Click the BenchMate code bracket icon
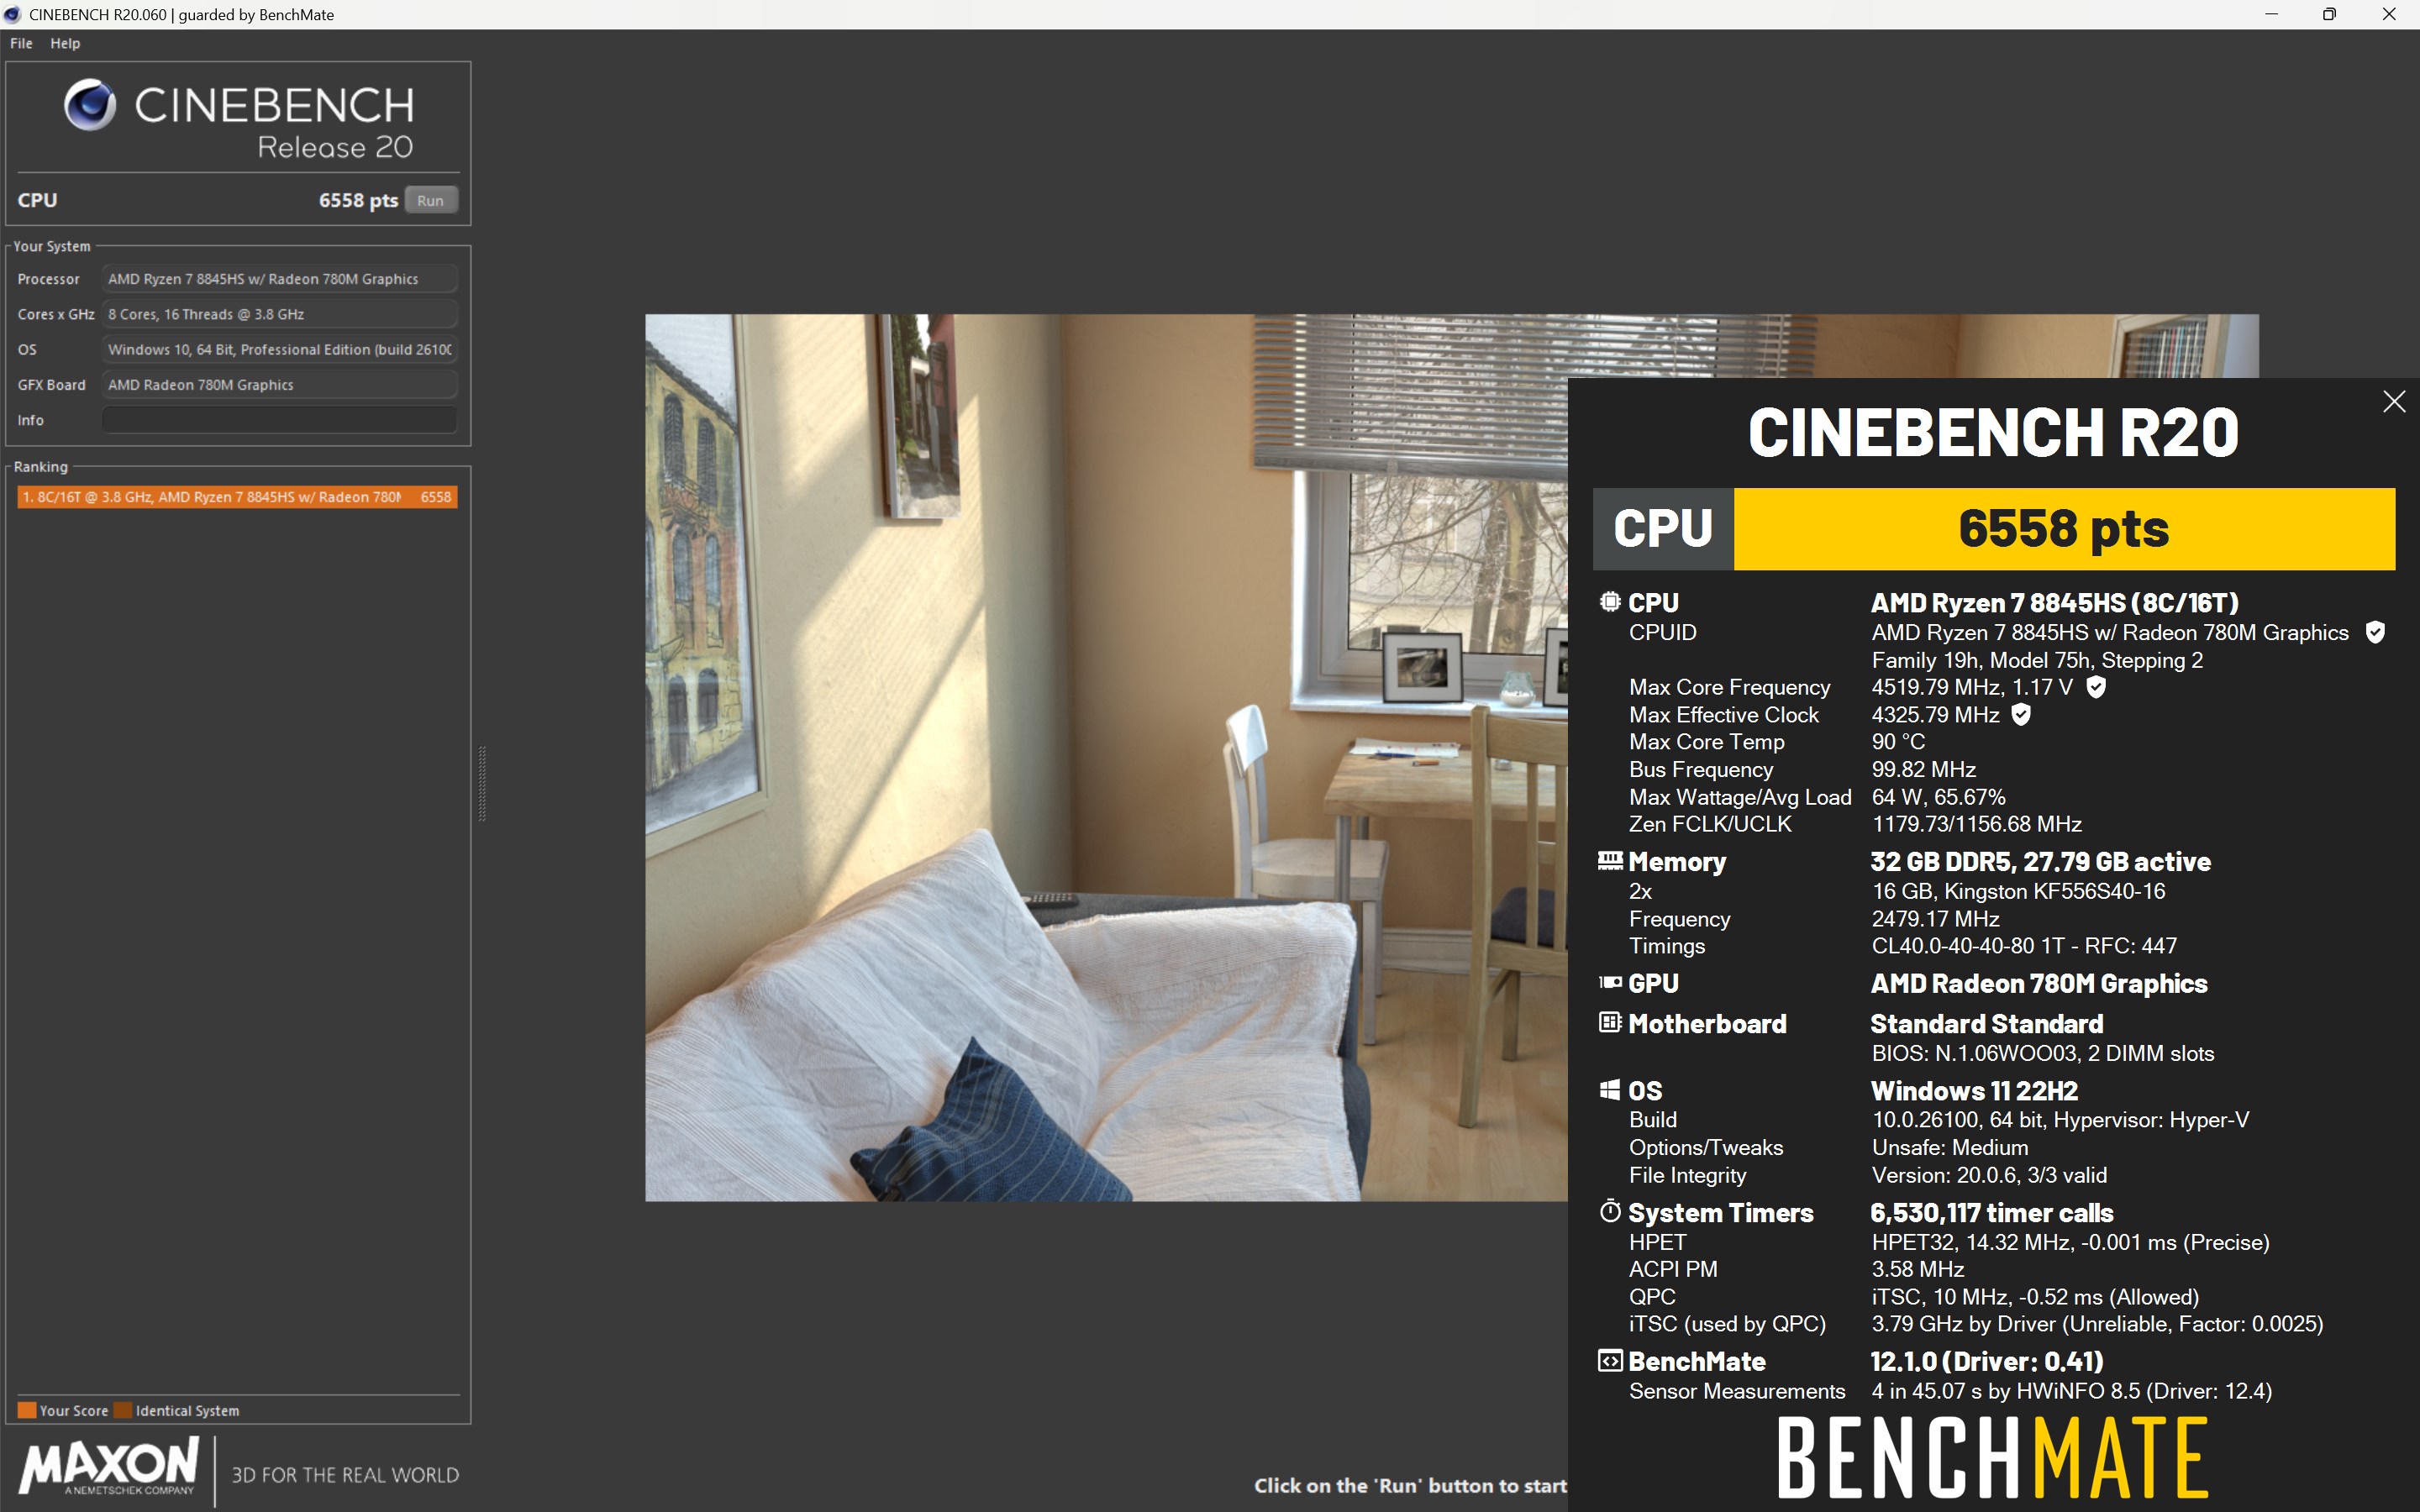Screen dimensions: 2420x1512 1610,1361
